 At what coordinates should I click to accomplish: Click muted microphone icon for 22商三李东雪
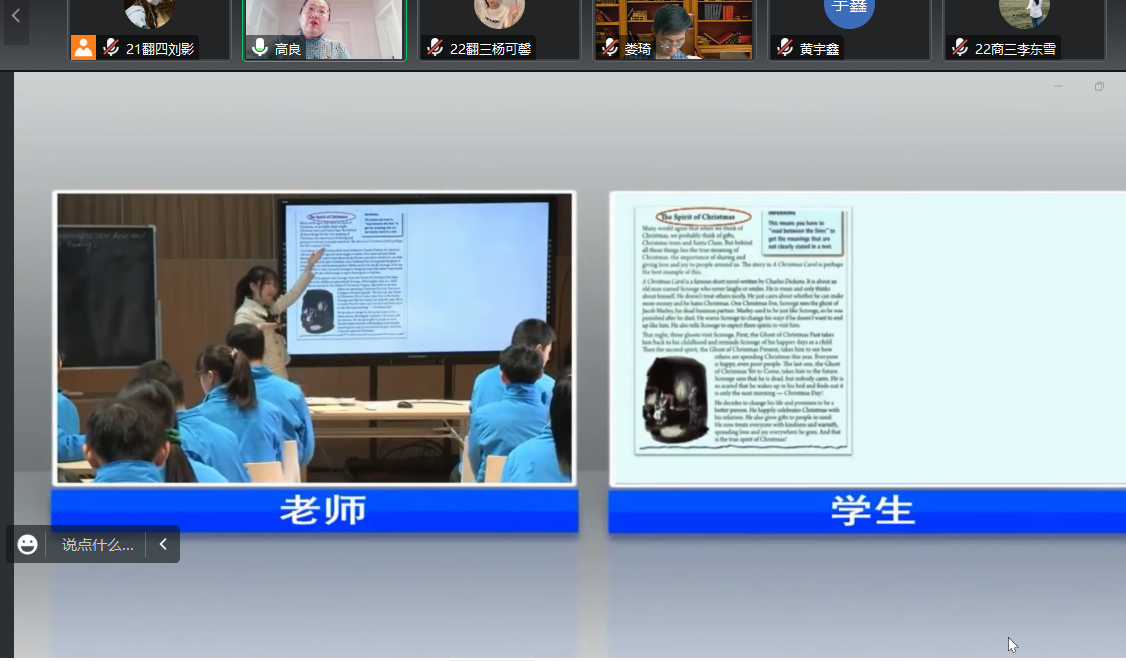click(959, 47)
